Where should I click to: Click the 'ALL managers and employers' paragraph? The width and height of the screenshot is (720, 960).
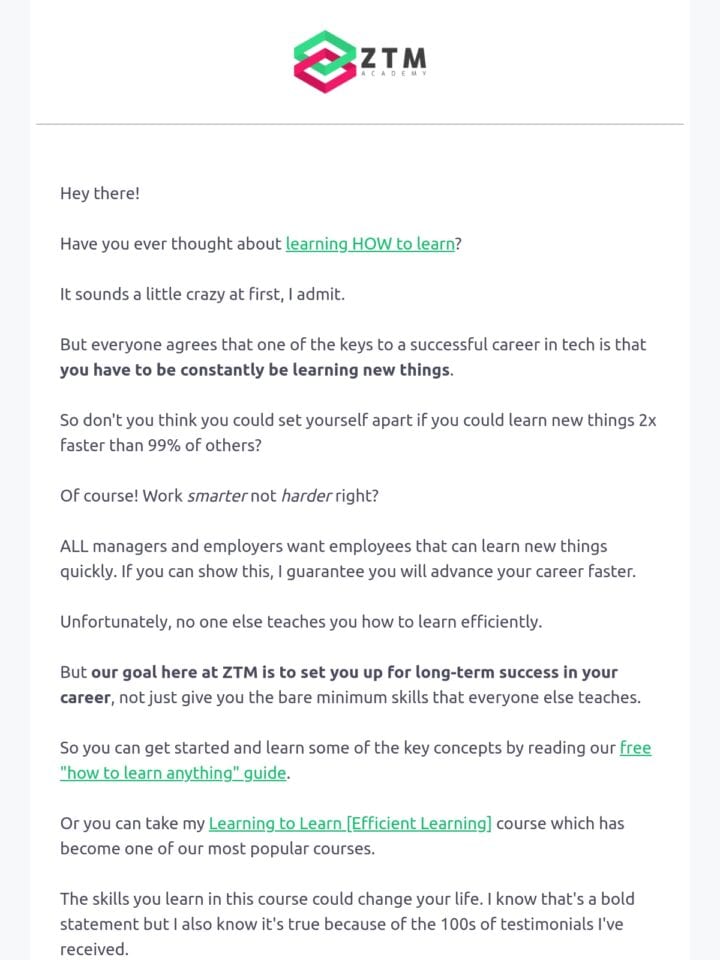pyautogui.click(x=348, y=559)
